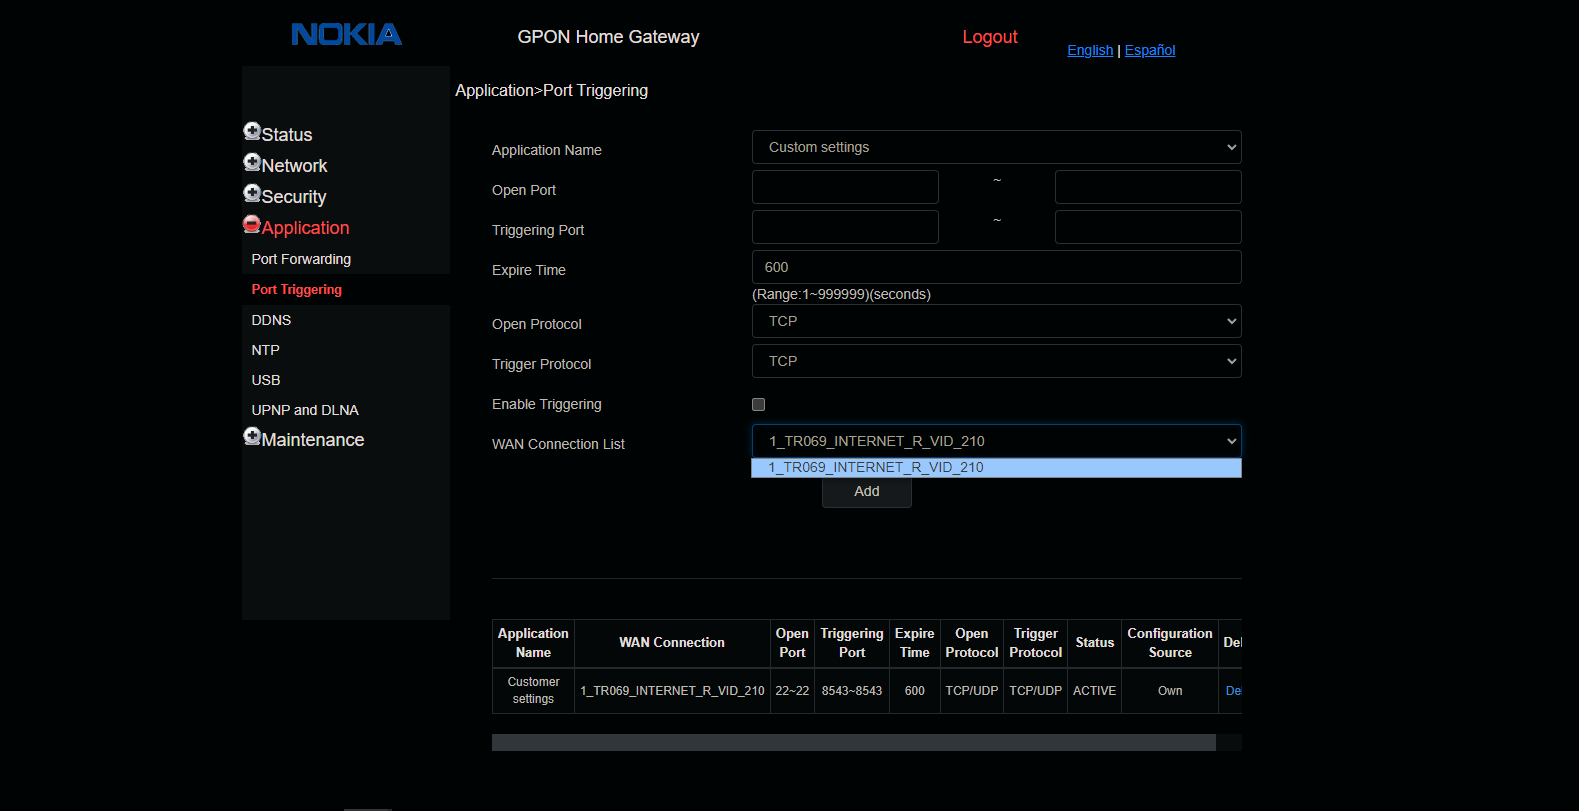This screenshot has height=811, width=1579.
Task: Click the 22~22 open port cell
Action: [792, 691]
